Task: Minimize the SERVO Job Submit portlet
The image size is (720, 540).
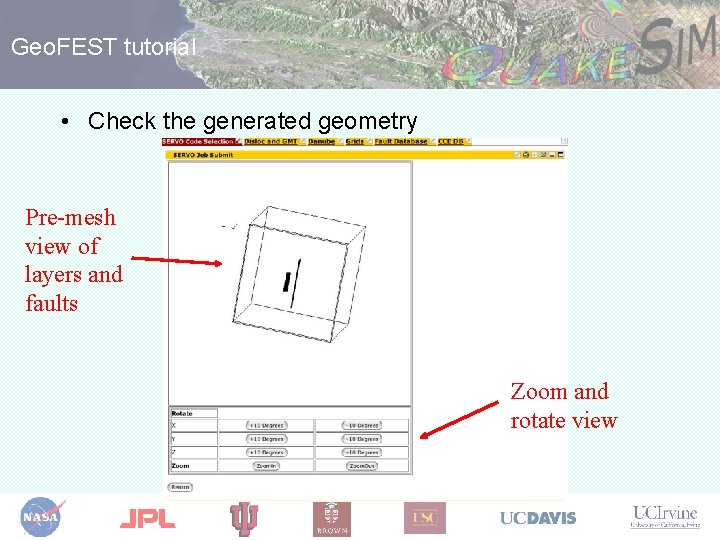Action: click(x=552, y=155)
